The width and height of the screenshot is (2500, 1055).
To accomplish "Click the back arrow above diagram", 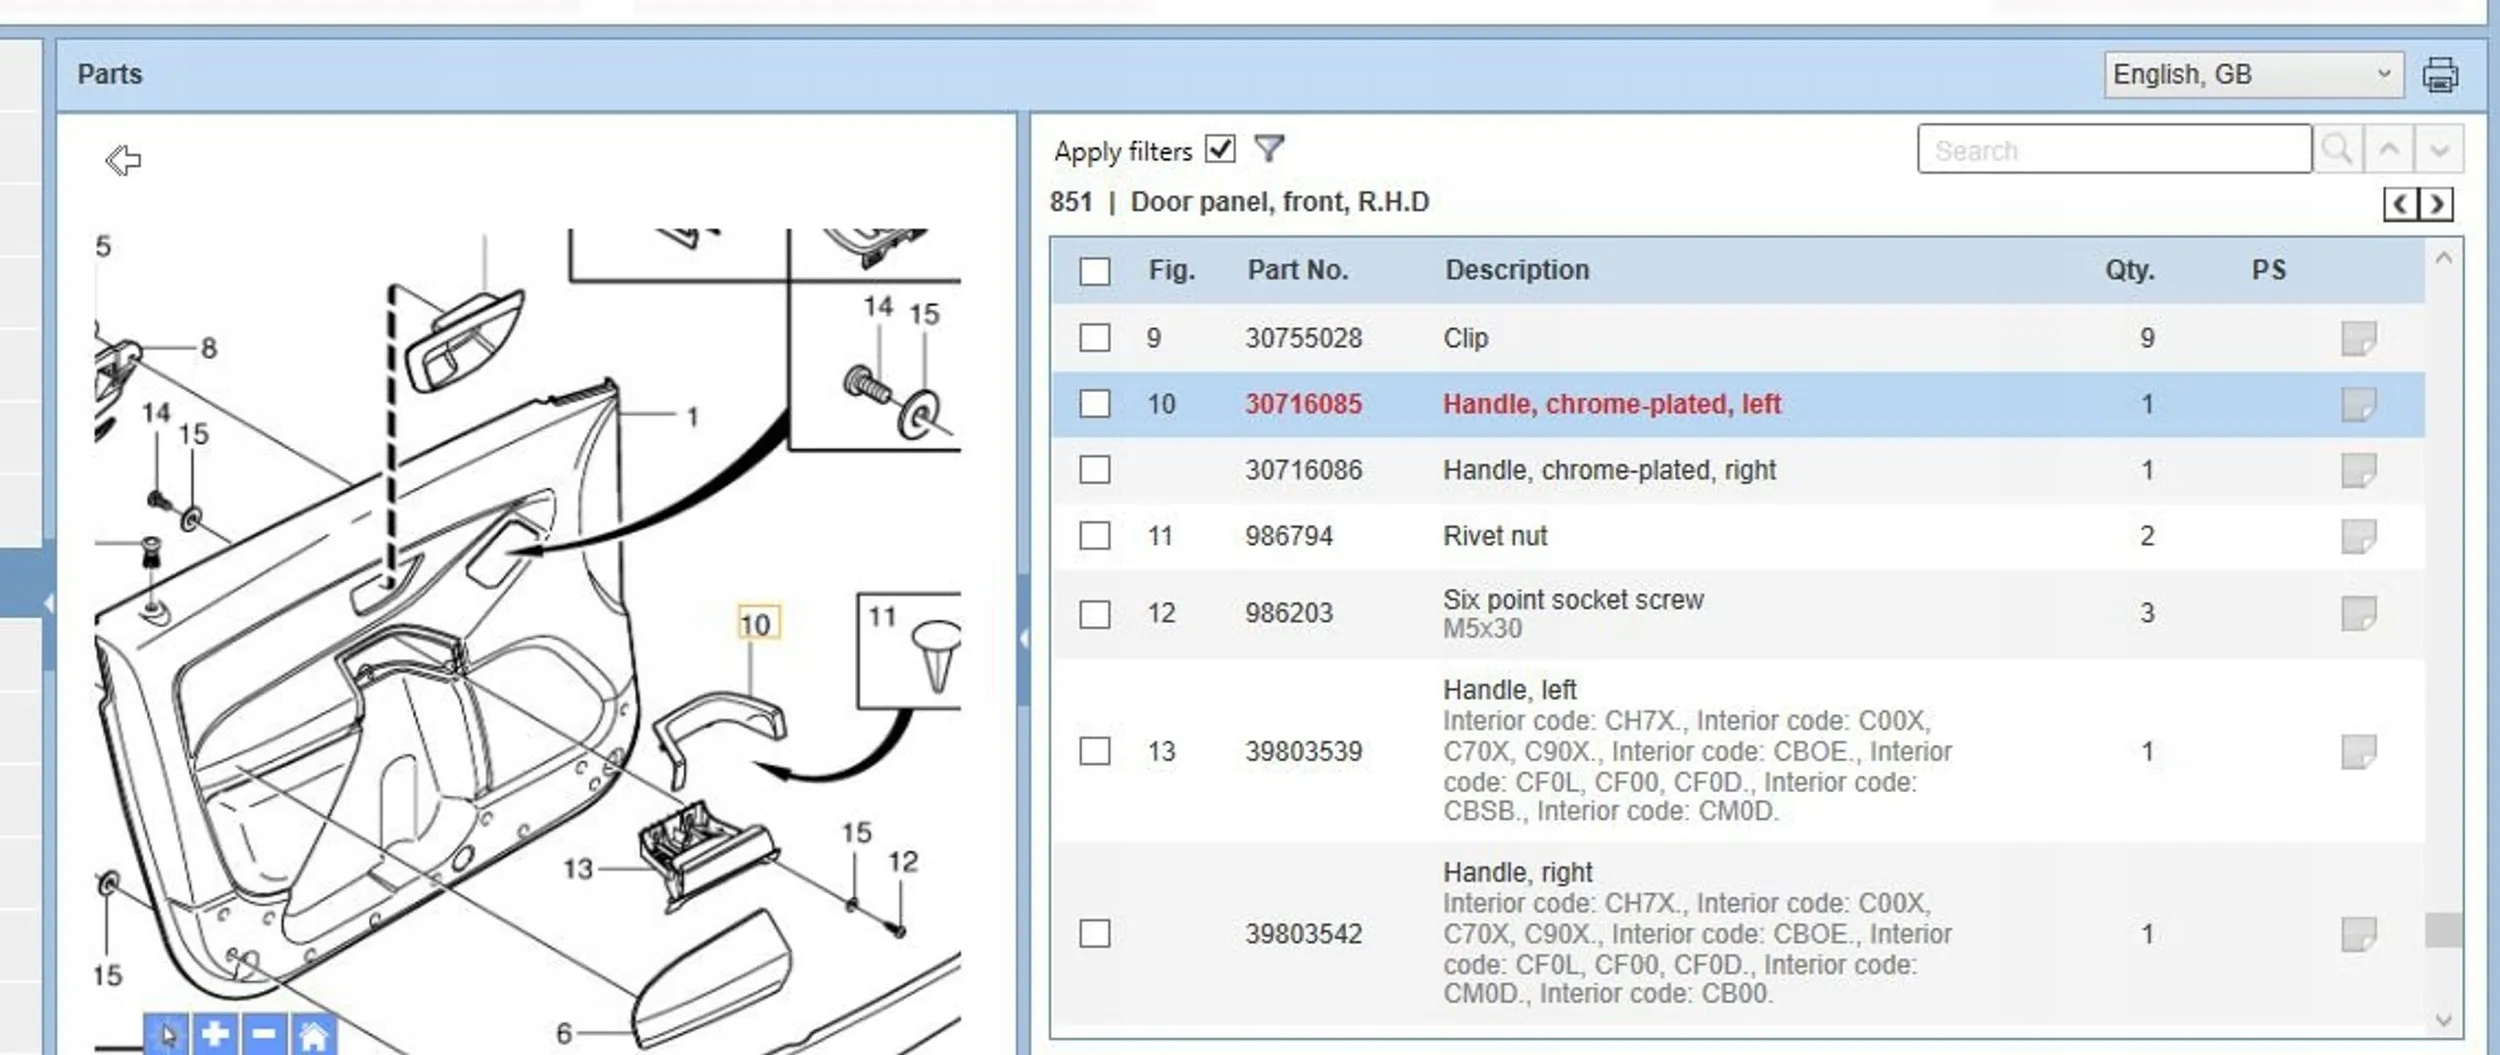I will pos(123,160).
